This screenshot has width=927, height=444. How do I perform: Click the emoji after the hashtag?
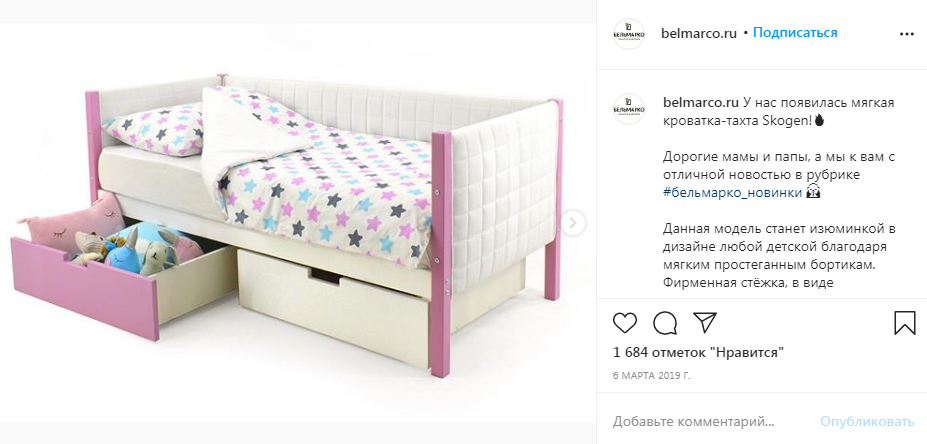coord(813,193)
